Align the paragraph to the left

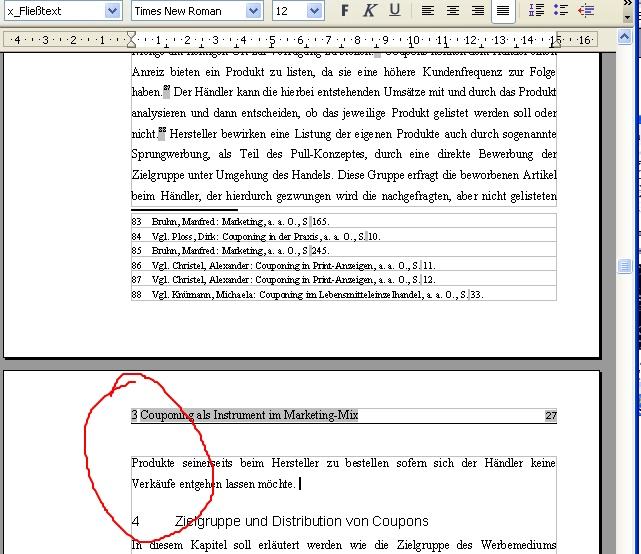pos(428,11)
